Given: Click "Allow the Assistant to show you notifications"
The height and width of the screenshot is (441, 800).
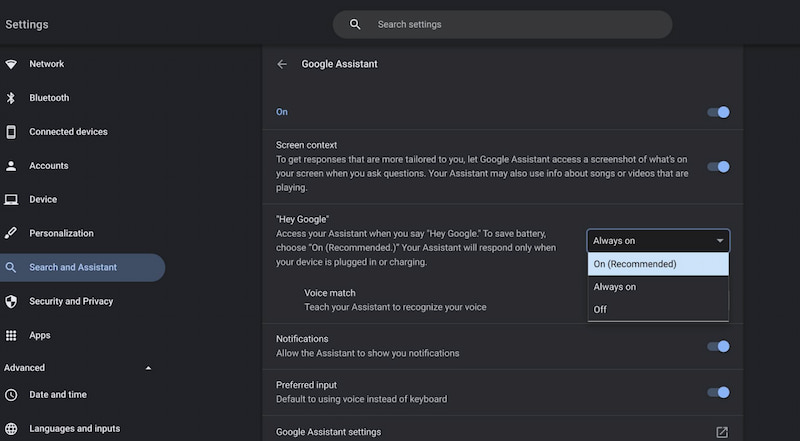Looking at the screenshot, I should [367, 353].
